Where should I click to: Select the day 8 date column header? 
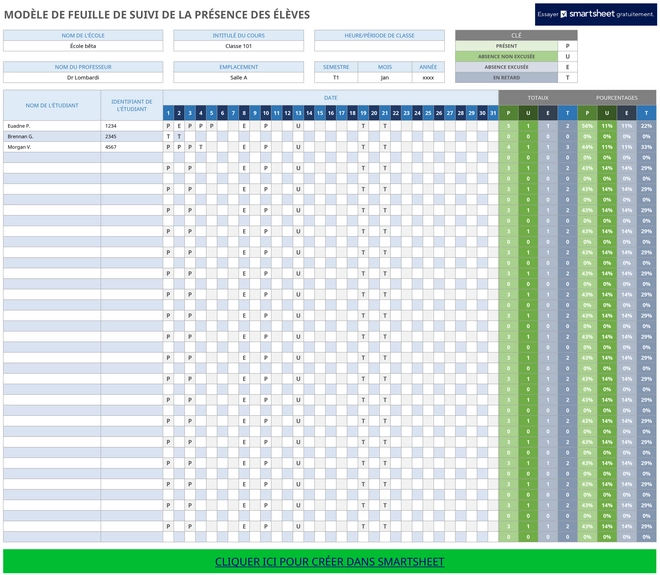click(244, 113)
